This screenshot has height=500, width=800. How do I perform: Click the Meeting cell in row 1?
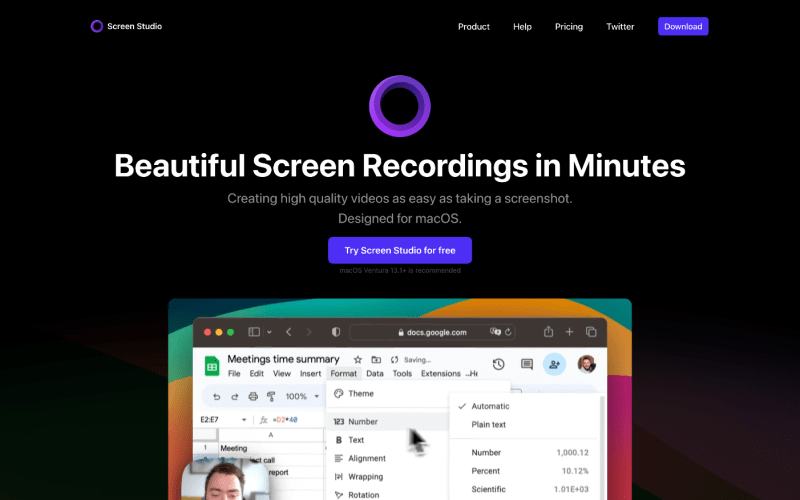point(271,448)
